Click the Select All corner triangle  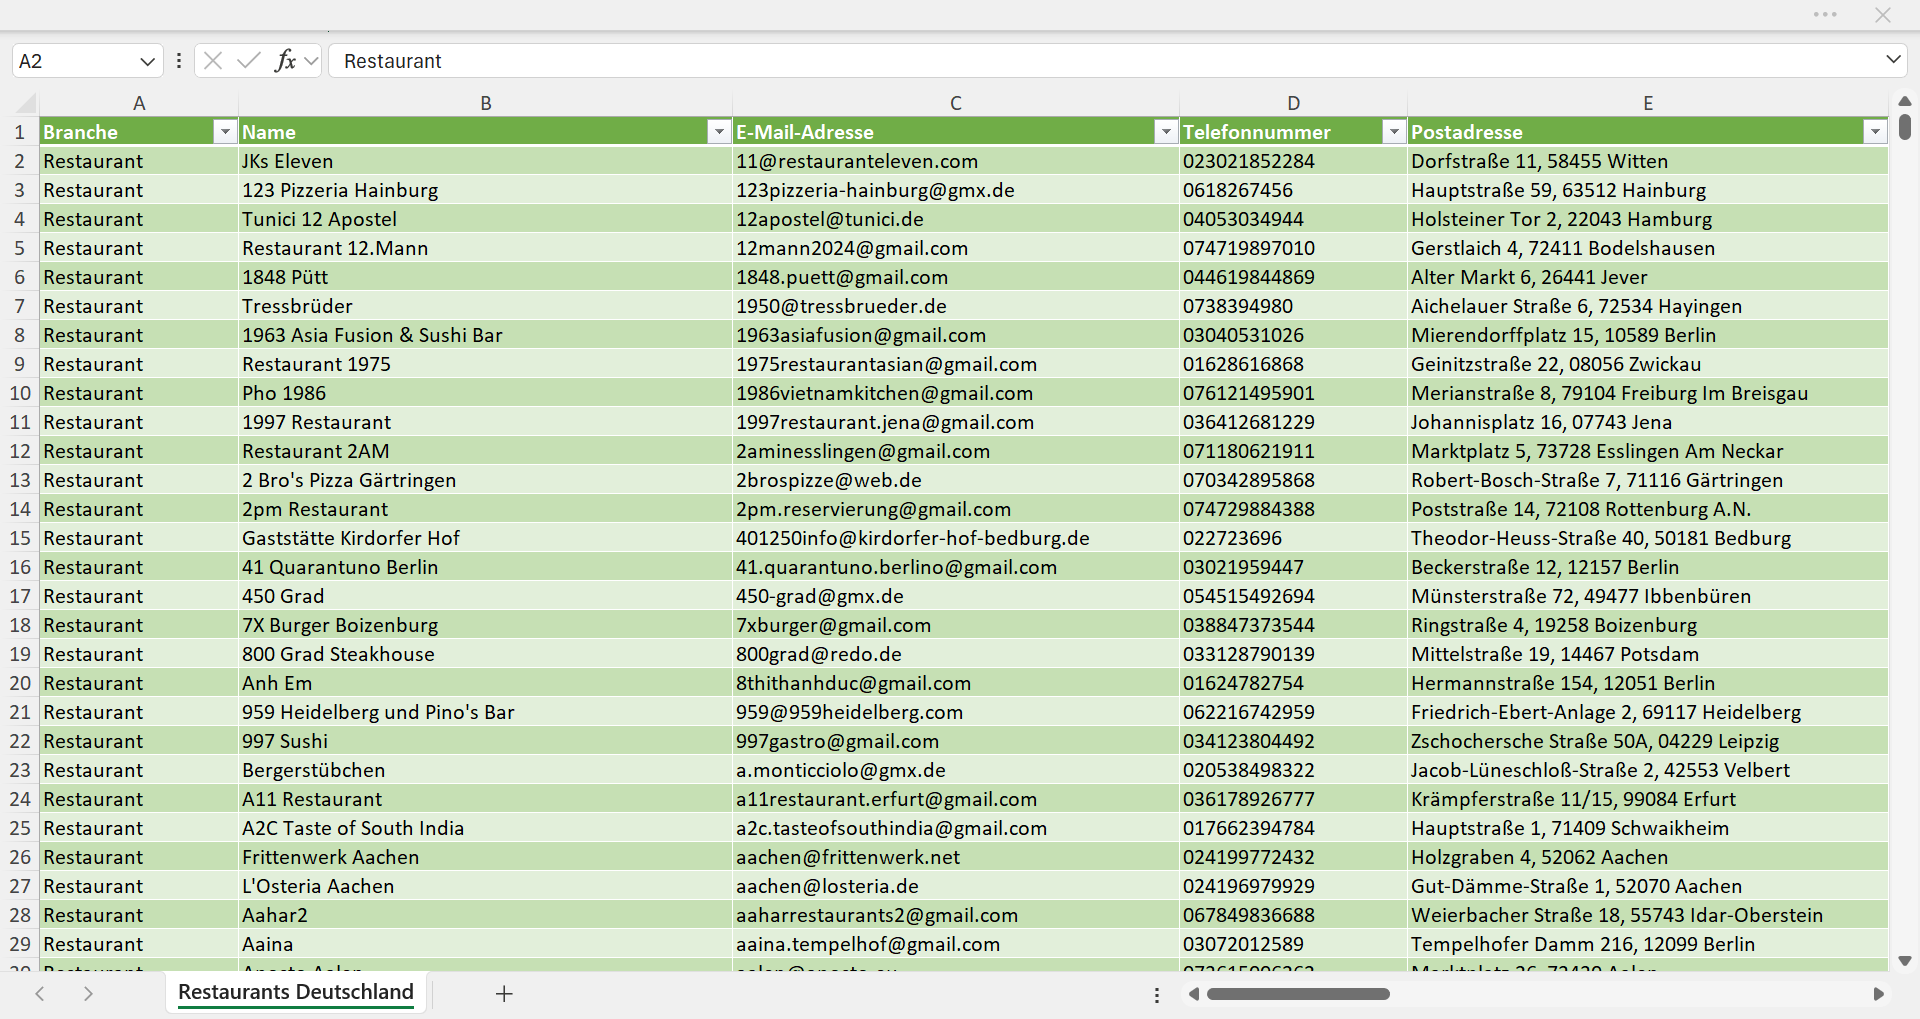(26, 103)
